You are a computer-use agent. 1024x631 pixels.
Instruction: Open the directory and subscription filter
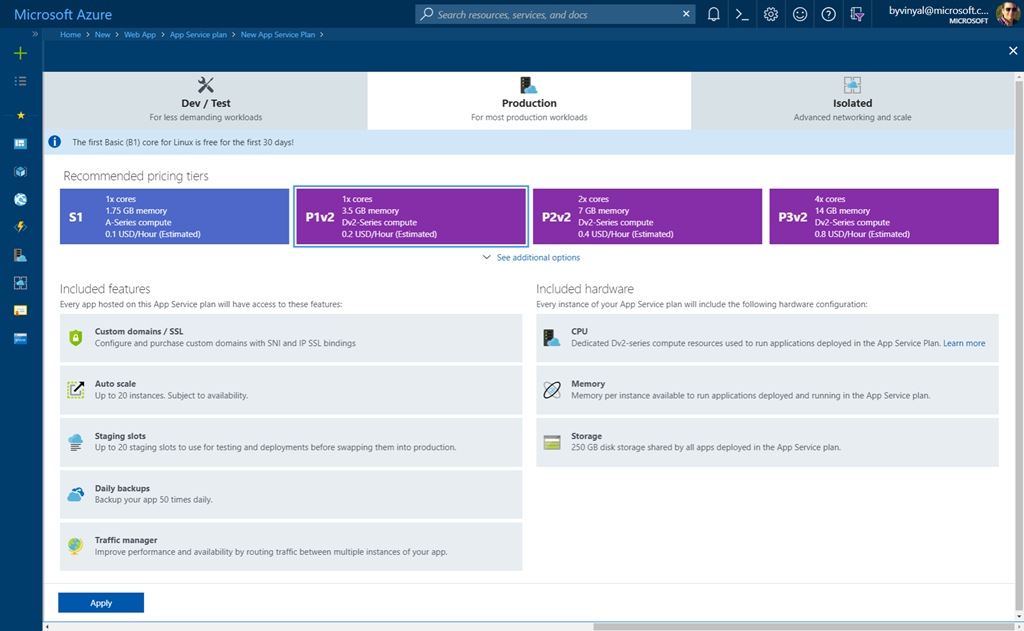point(857,14)
